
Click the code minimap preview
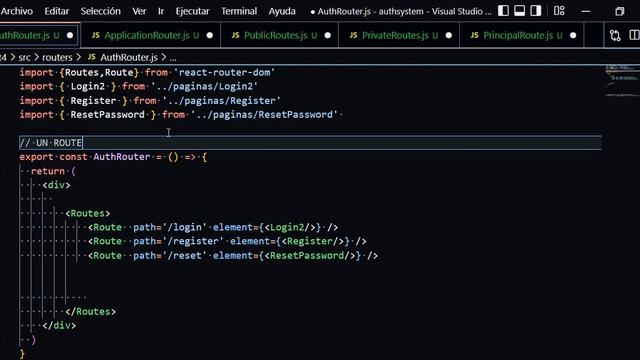click(x=622, y=80)
